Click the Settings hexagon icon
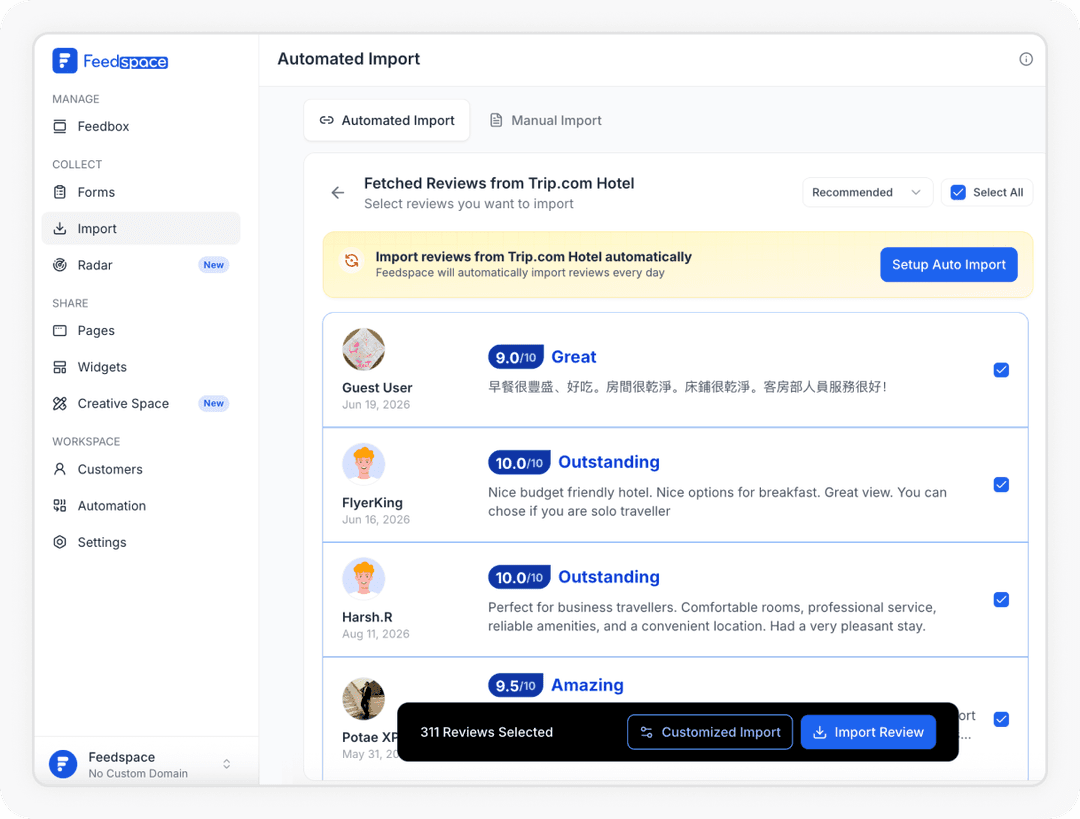Screen dimensions: 1080x819 click(x=60, y=542)
